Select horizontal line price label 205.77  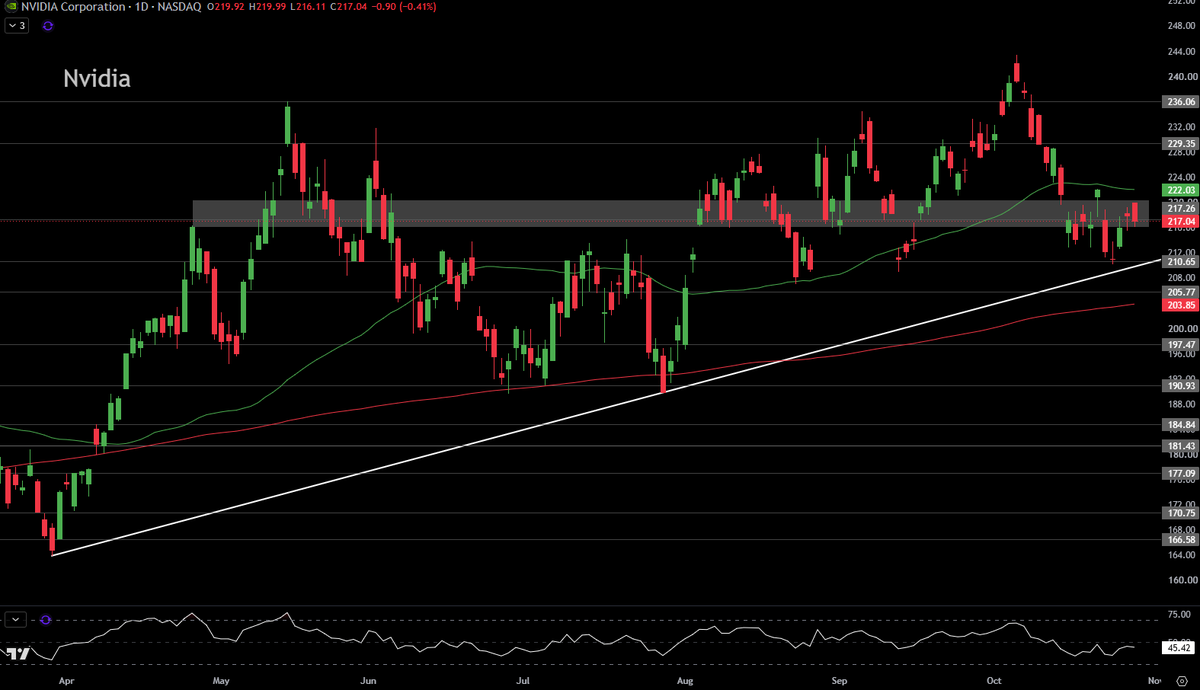1181,292
